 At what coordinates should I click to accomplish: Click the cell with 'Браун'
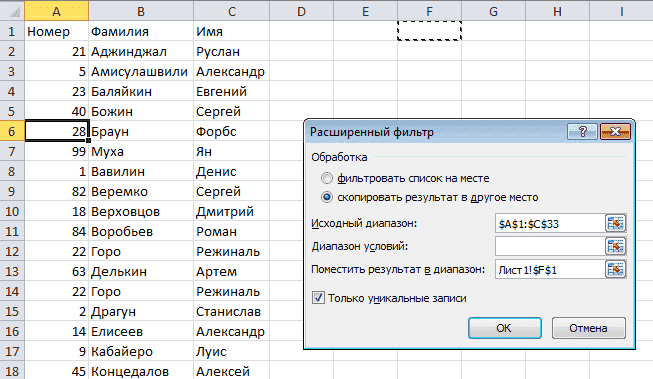[141, 131]
